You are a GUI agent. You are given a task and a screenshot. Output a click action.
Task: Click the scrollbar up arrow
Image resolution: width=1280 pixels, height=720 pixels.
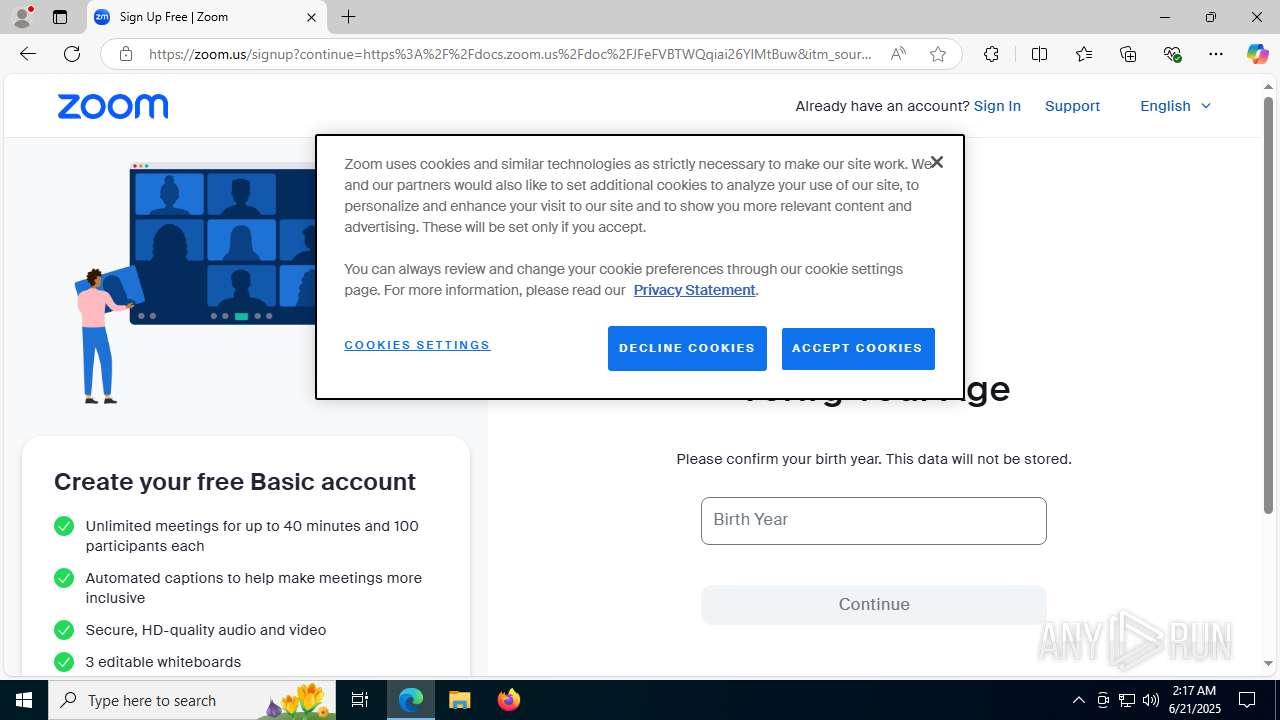[x=1268, y=87]
